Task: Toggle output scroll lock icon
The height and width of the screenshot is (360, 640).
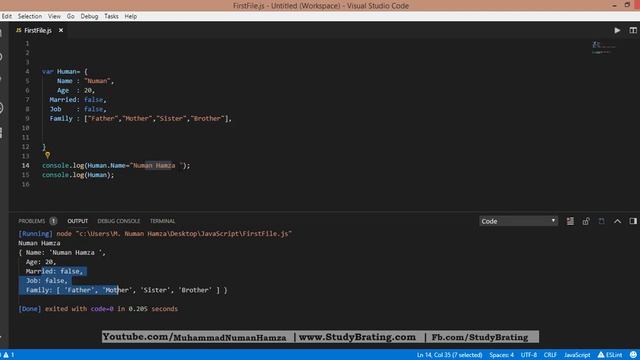Action: 586,221
